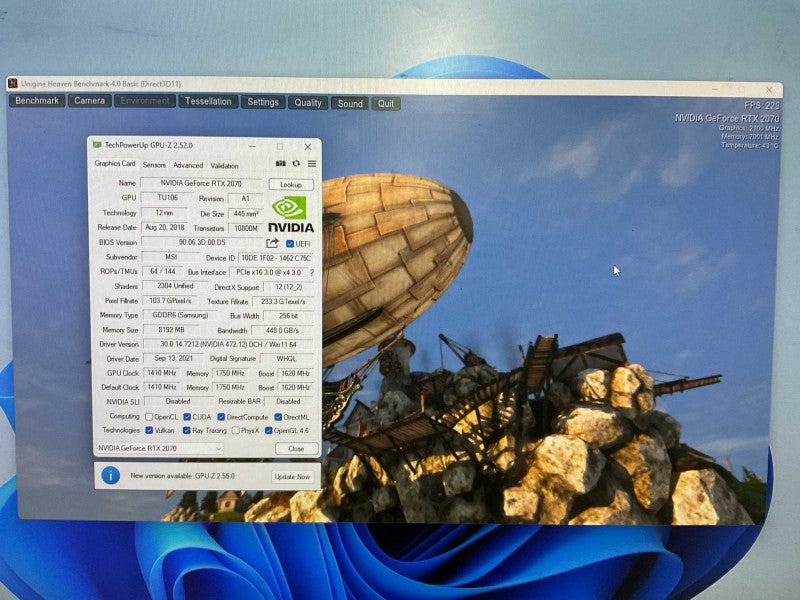
Task: Click the GPU Name field
Action: 201,183
